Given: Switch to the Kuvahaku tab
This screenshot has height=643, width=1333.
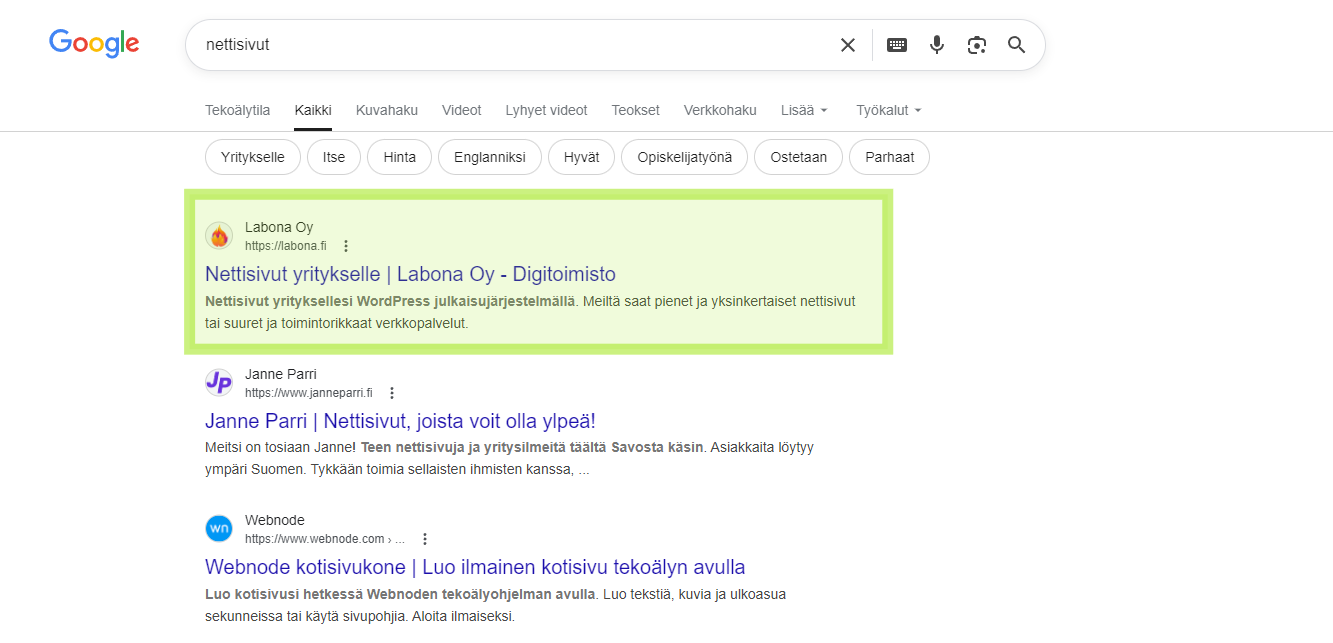Looking at the screenshot, I should [x=387, y=110].
